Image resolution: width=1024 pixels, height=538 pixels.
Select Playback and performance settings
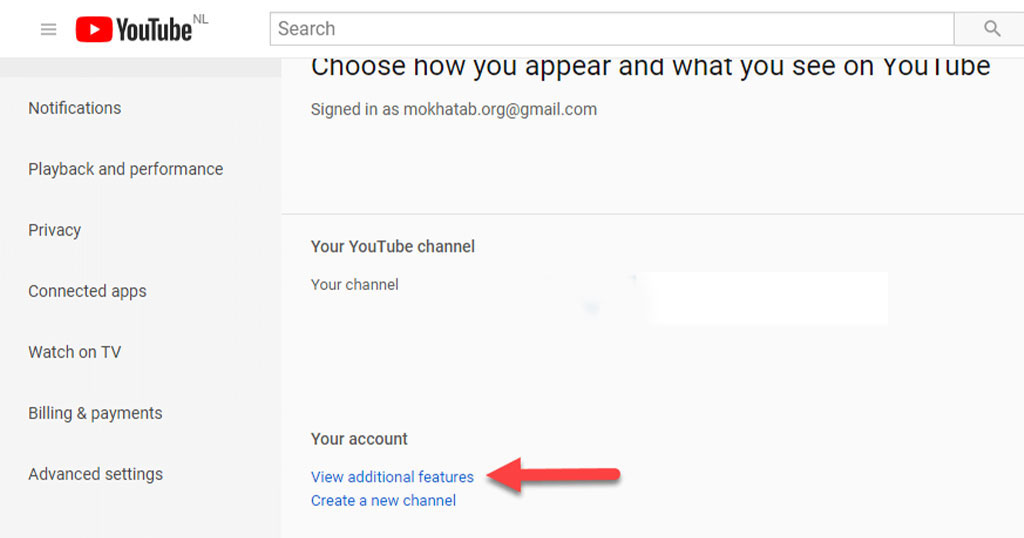pyautogui.click(x=125, y=169)
